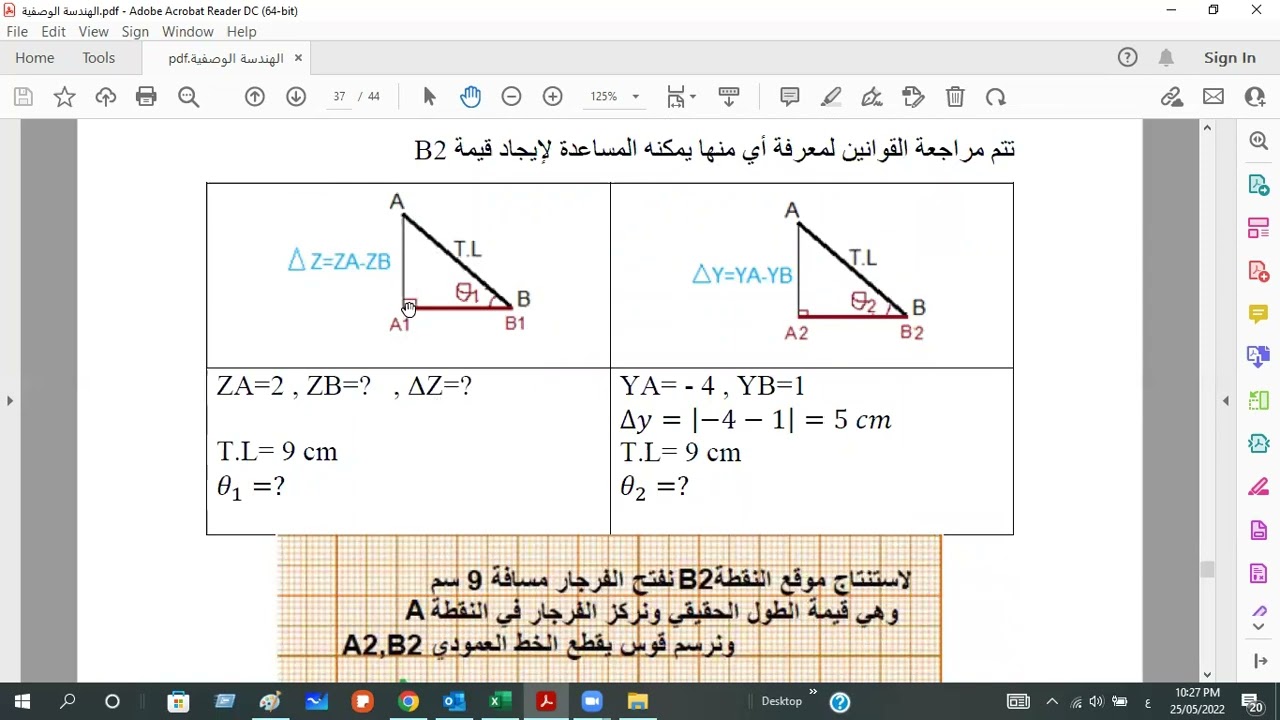Switch to the Home tab
The width and height of the screenshot is (1280, 720).
(x=35, y=58)
